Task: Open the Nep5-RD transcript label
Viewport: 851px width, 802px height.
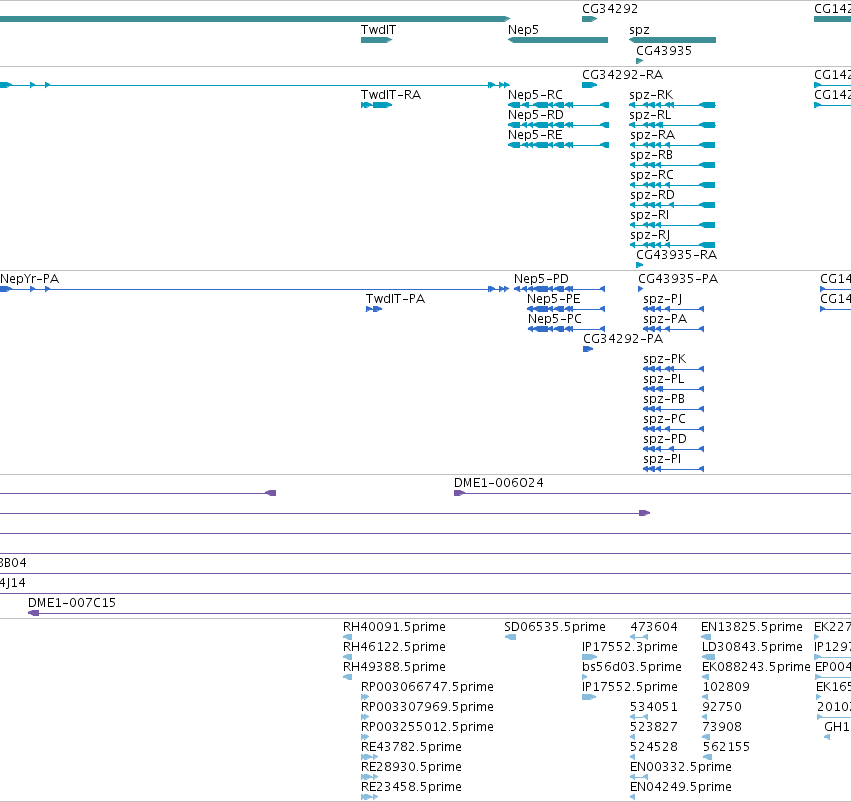Action: pos(536,114)
